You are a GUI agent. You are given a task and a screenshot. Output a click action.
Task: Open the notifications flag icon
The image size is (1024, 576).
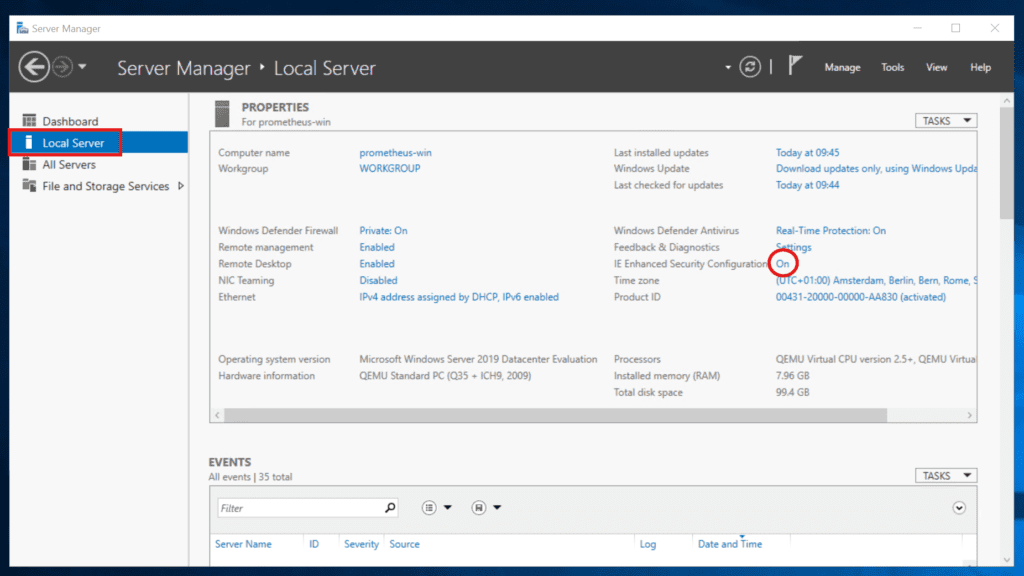[x=795, y=67]
